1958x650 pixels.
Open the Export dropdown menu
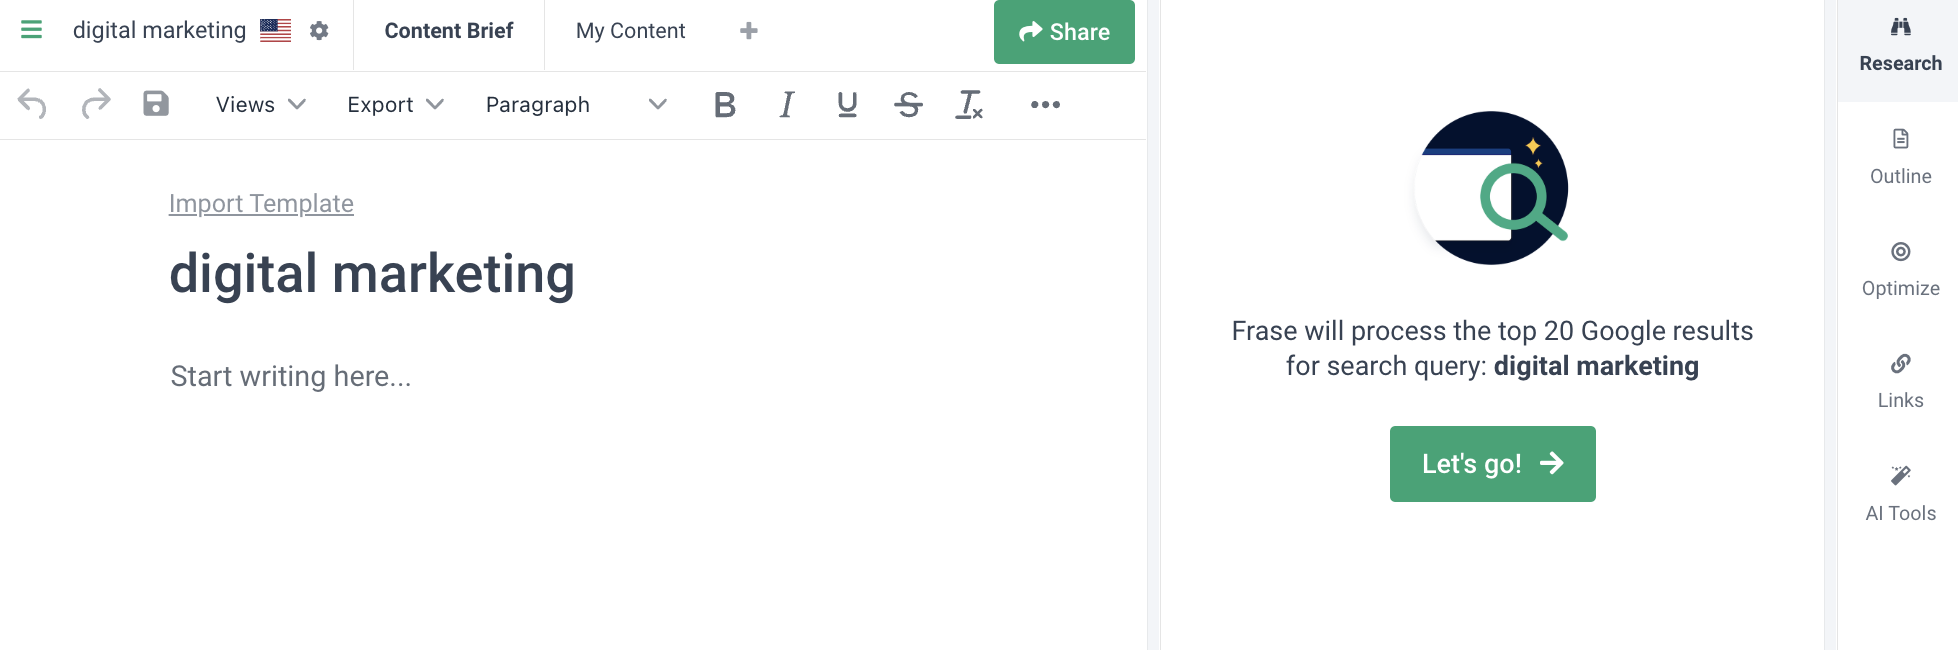click(395, 104)
